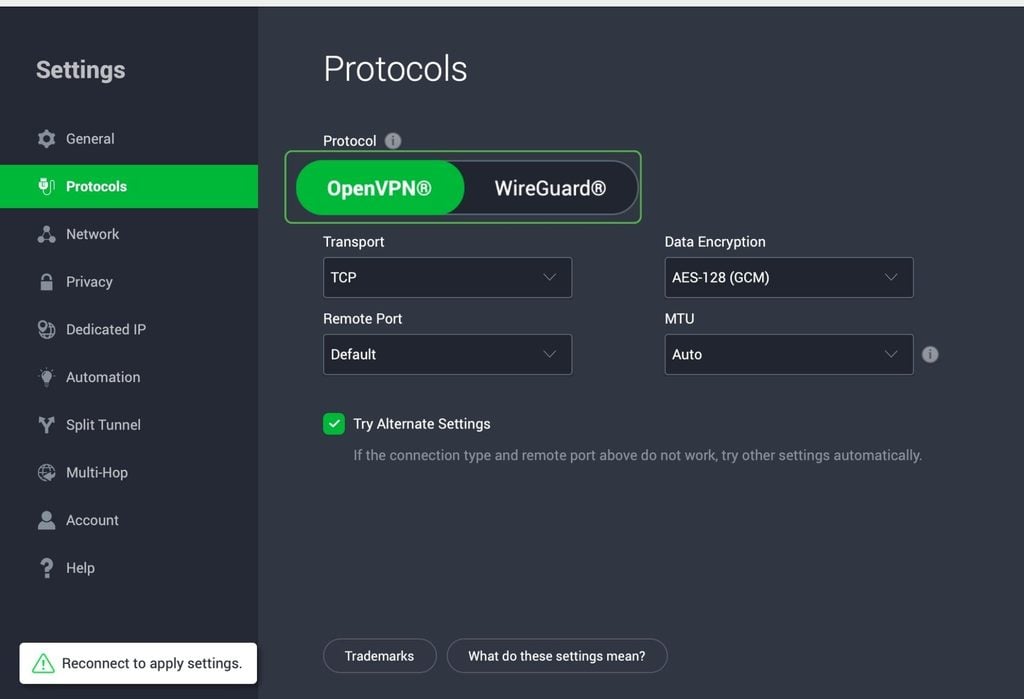Click the Trademarks button
Image resolution: width=1024 pixels, height=699 pixels.
pyautogui.click(x=379, y=656)
